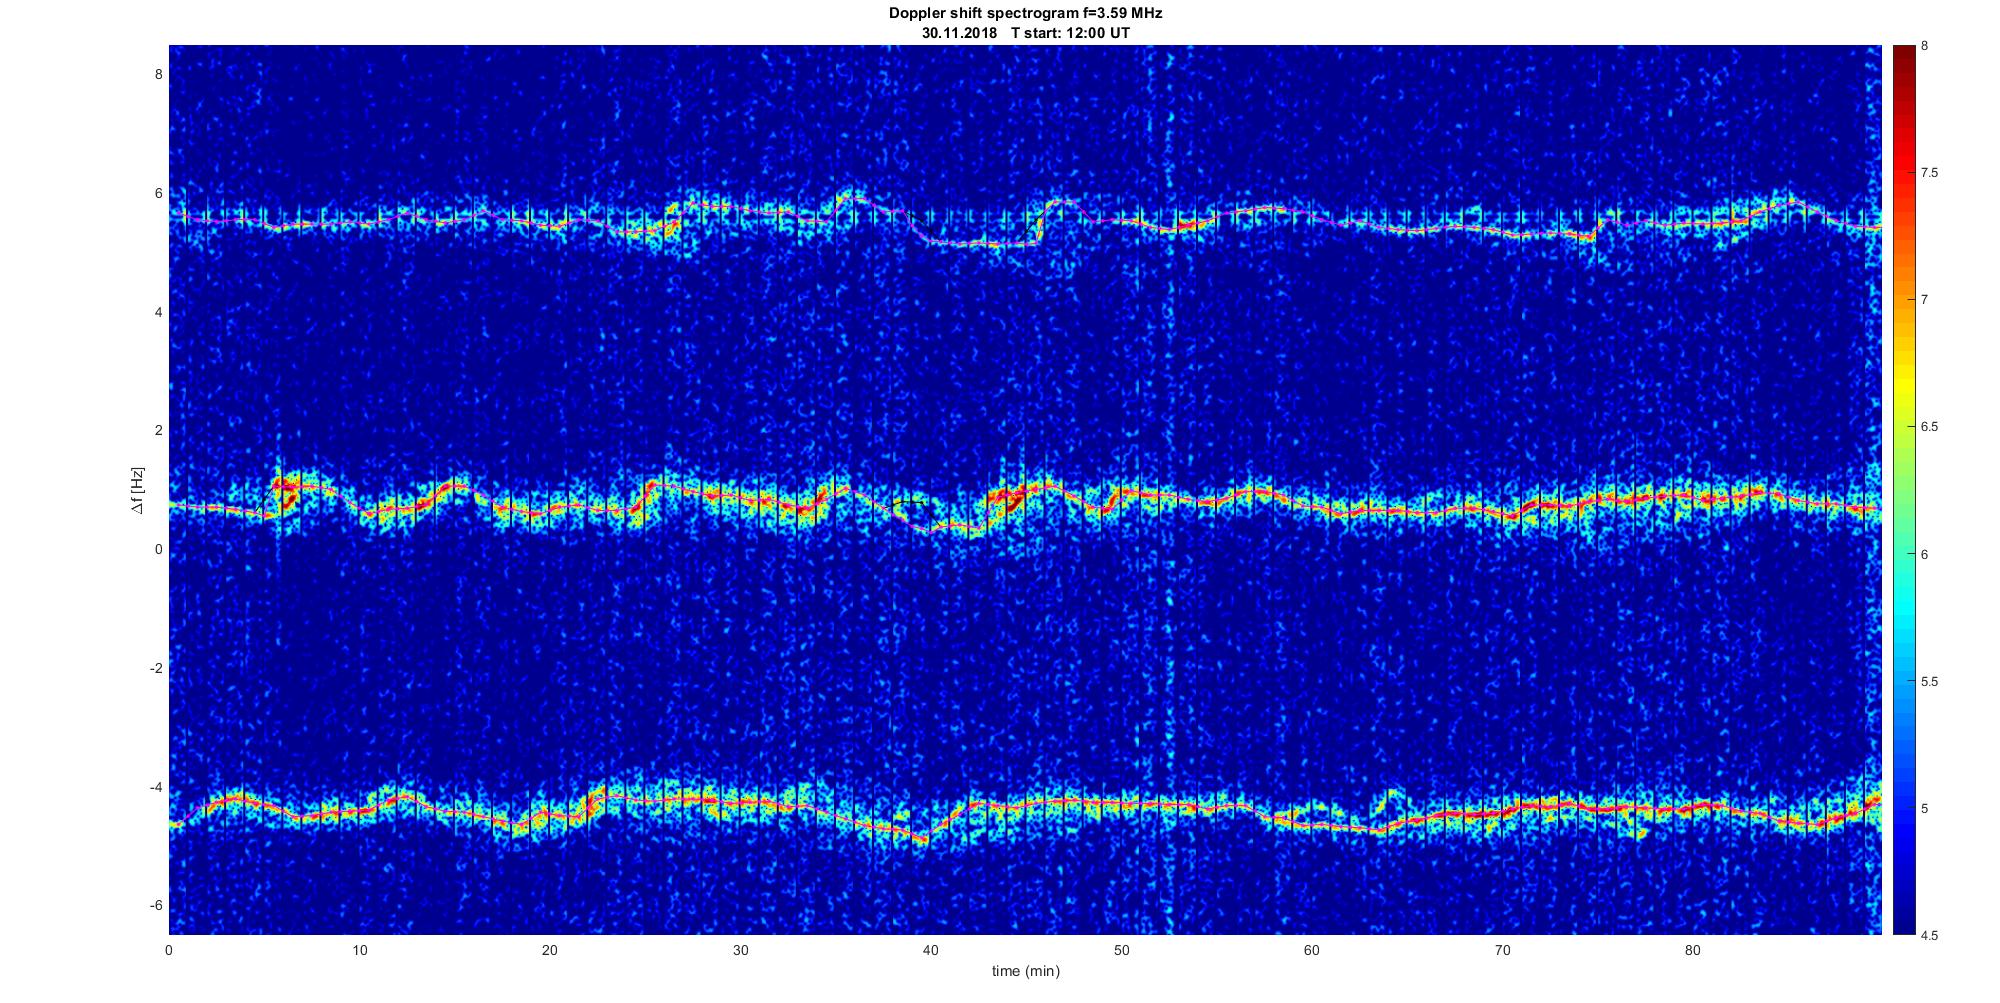Click the colorbar tick label '7'
This screenshot has width=2000, height=1003.
tap(1925, 300)
